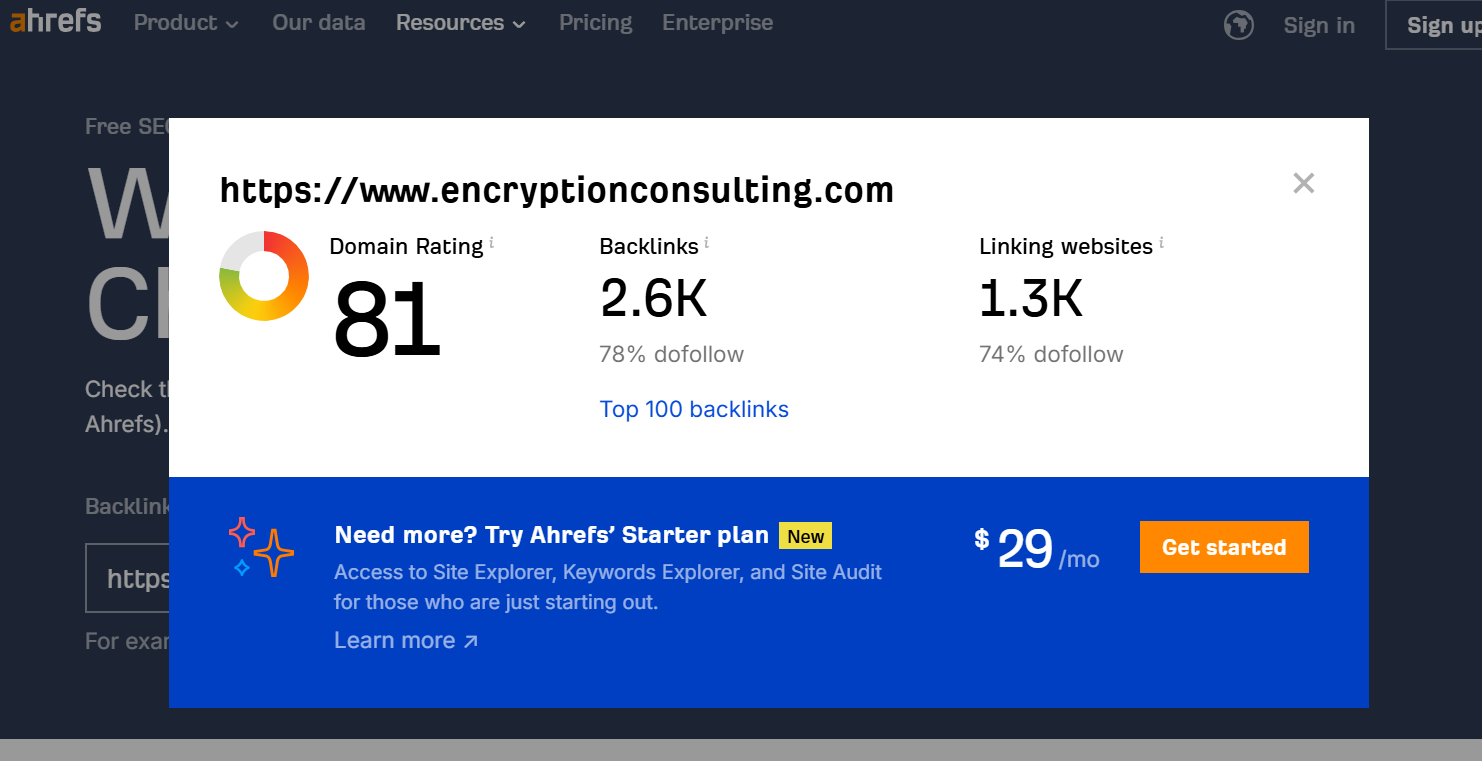The height and width of the screenshot is (761, 1482).
Task: Close the results popup with X
Action: pyautogui.click(x=1303, y=183)
